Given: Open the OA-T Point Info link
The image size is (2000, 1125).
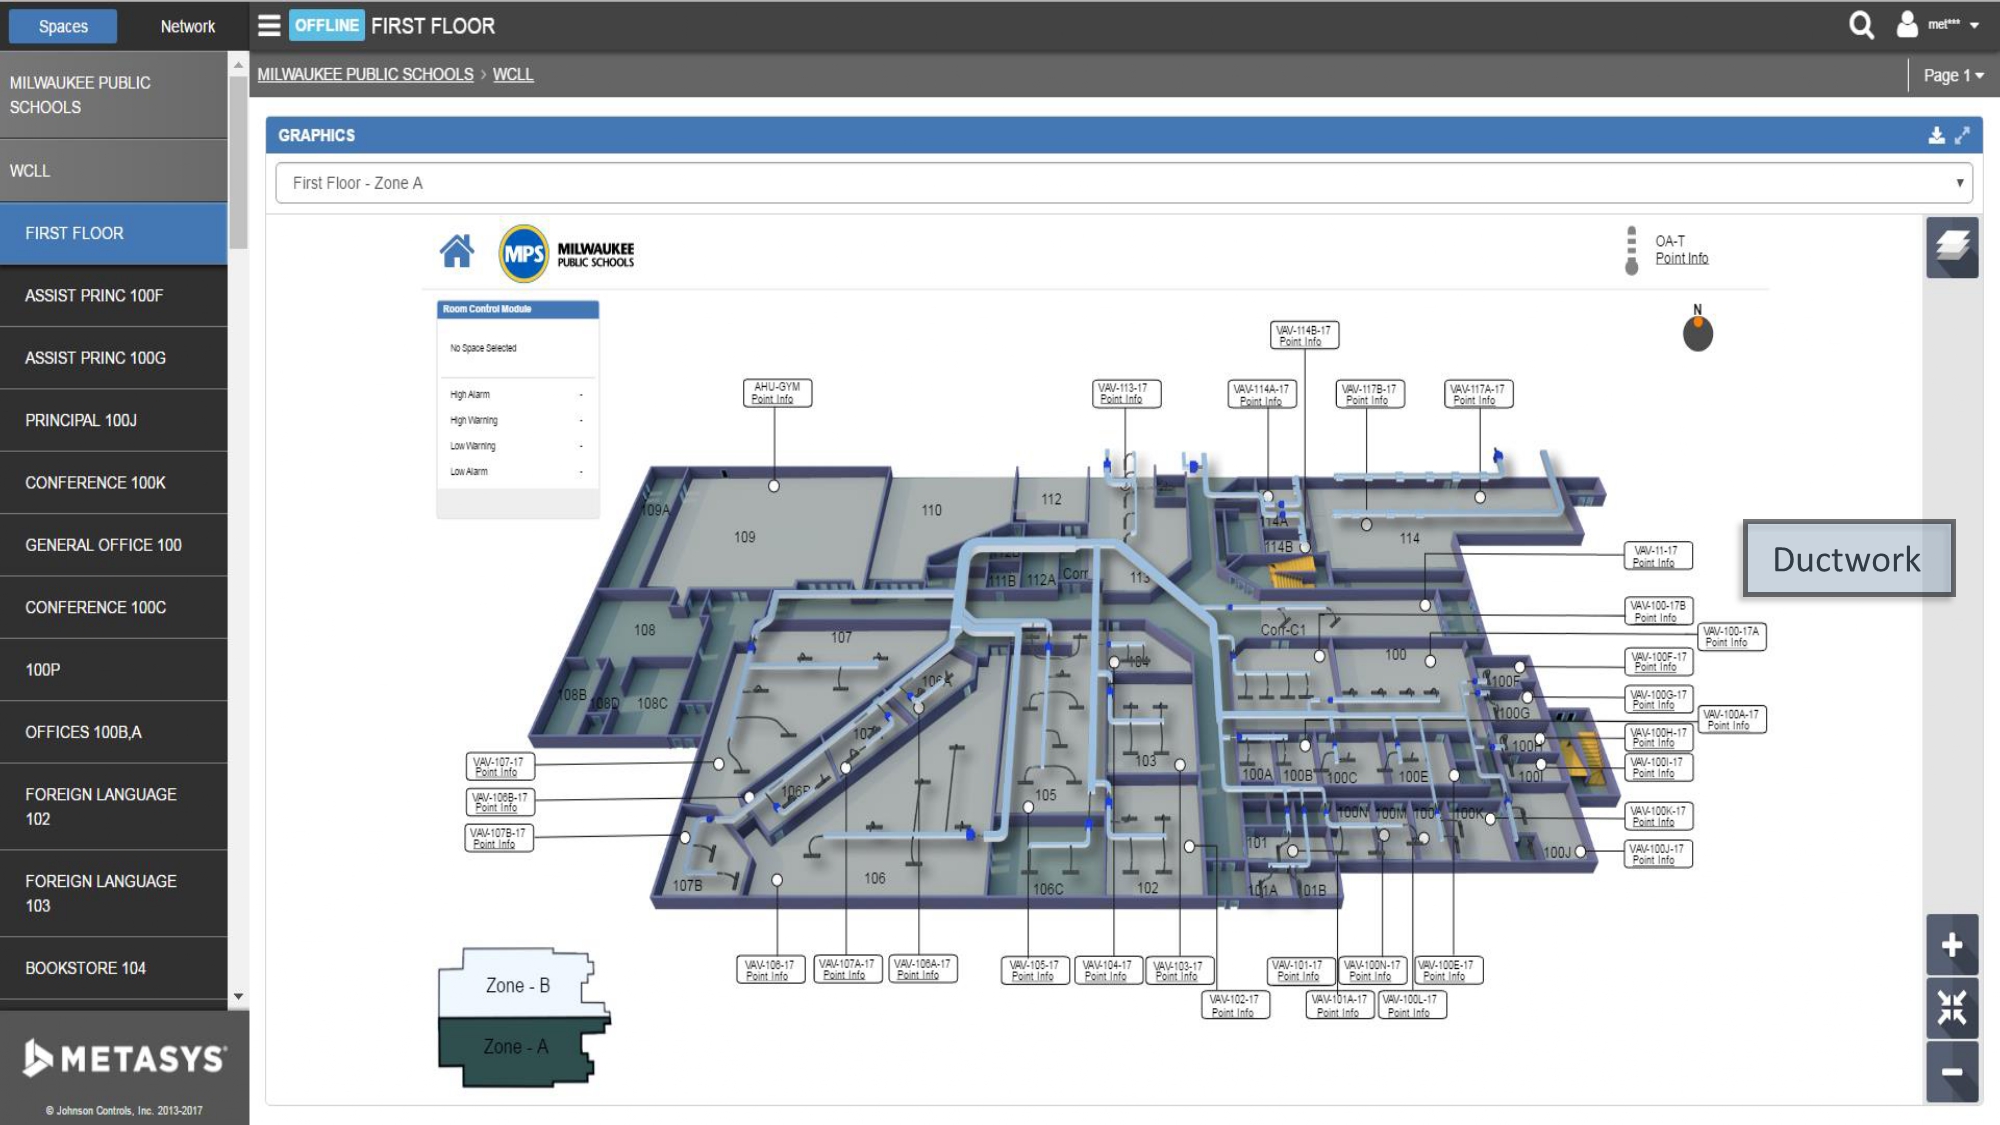Looking at the screenshot, I should (1681, 258).
